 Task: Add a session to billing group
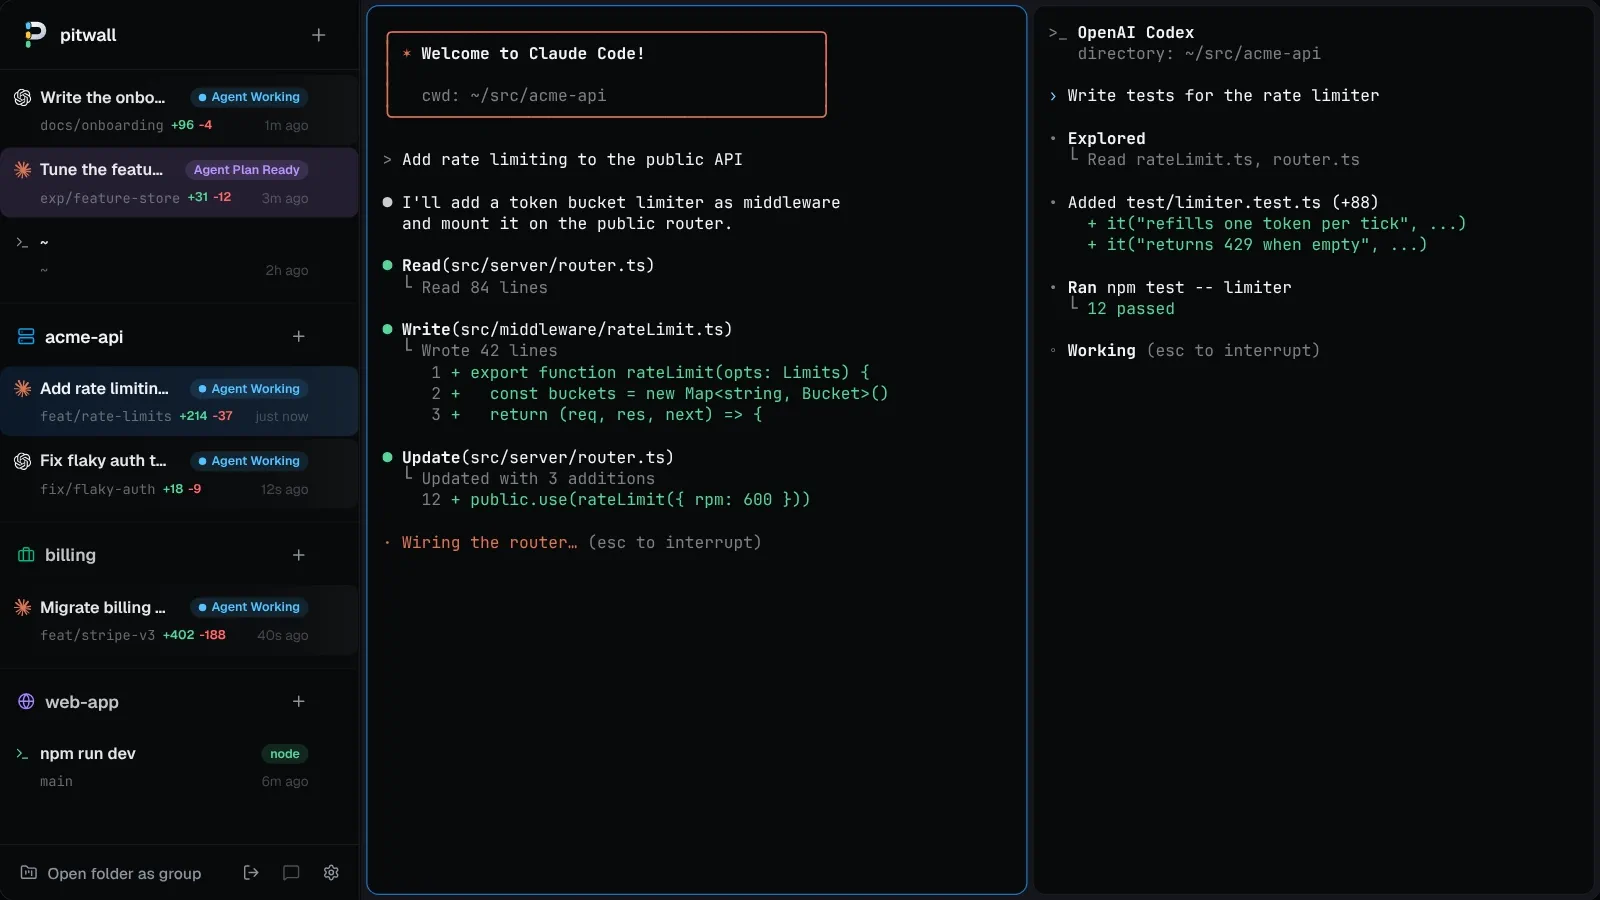point(299,555)
